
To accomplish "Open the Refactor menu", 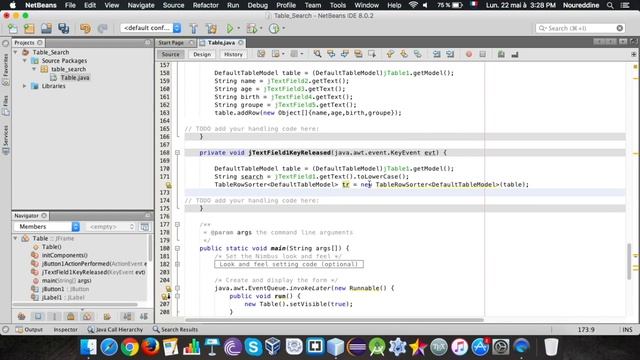I will pyautogui.click(x=205, y=5).
